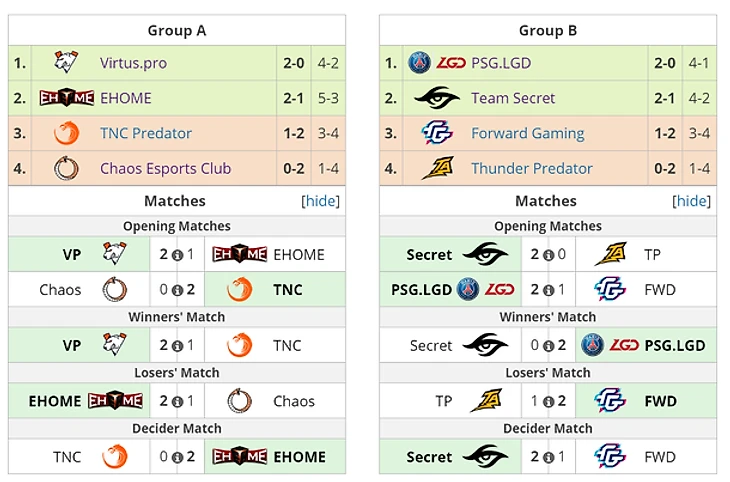730x482 pixels.
Task: Open the Chaos Esports Club team link
Action: click(x=165, y=168)
